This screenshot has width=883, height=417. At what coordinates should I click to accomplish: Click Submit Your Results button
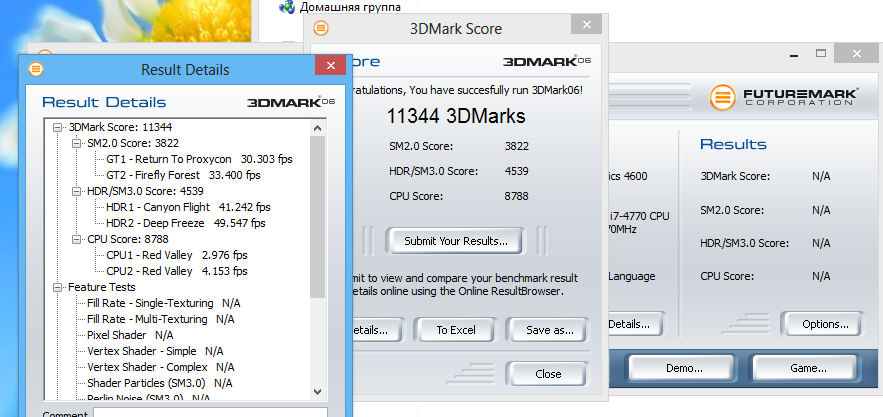[456, 241]
